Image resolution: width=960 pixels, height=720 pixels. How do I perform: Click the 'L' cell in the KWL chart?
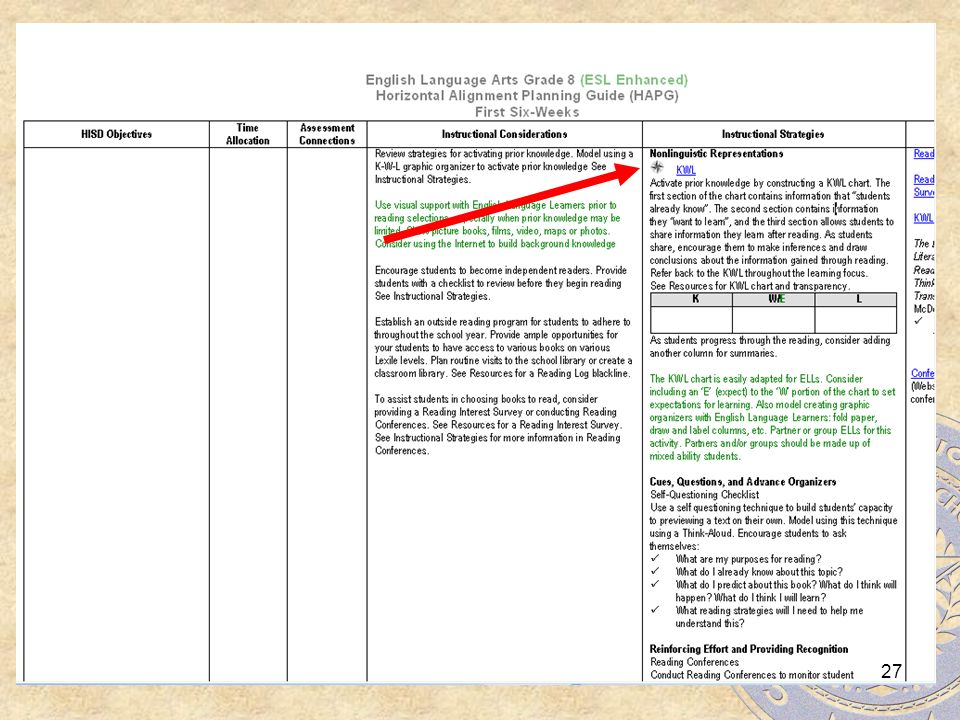pos(856,299)
